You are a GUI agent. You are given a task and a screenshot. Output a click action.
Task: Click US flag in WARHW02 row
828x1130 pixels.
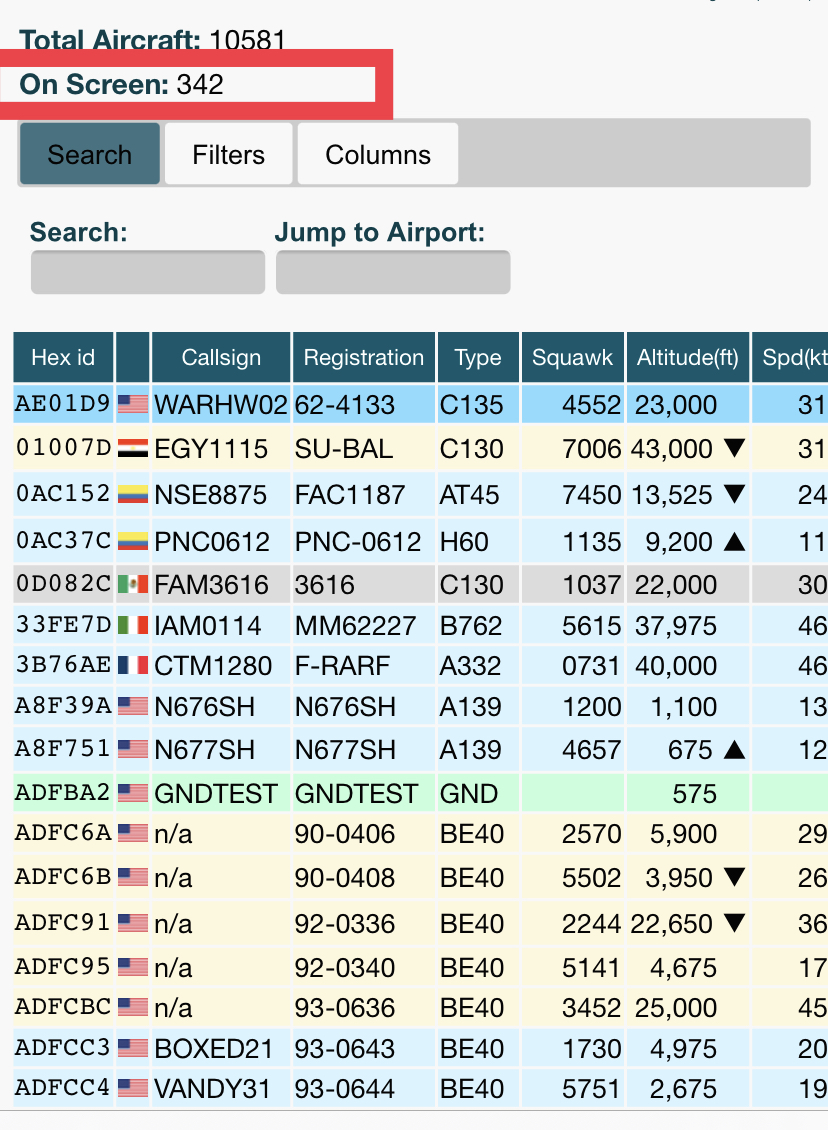pyautogui.click(x=133, y=404)
